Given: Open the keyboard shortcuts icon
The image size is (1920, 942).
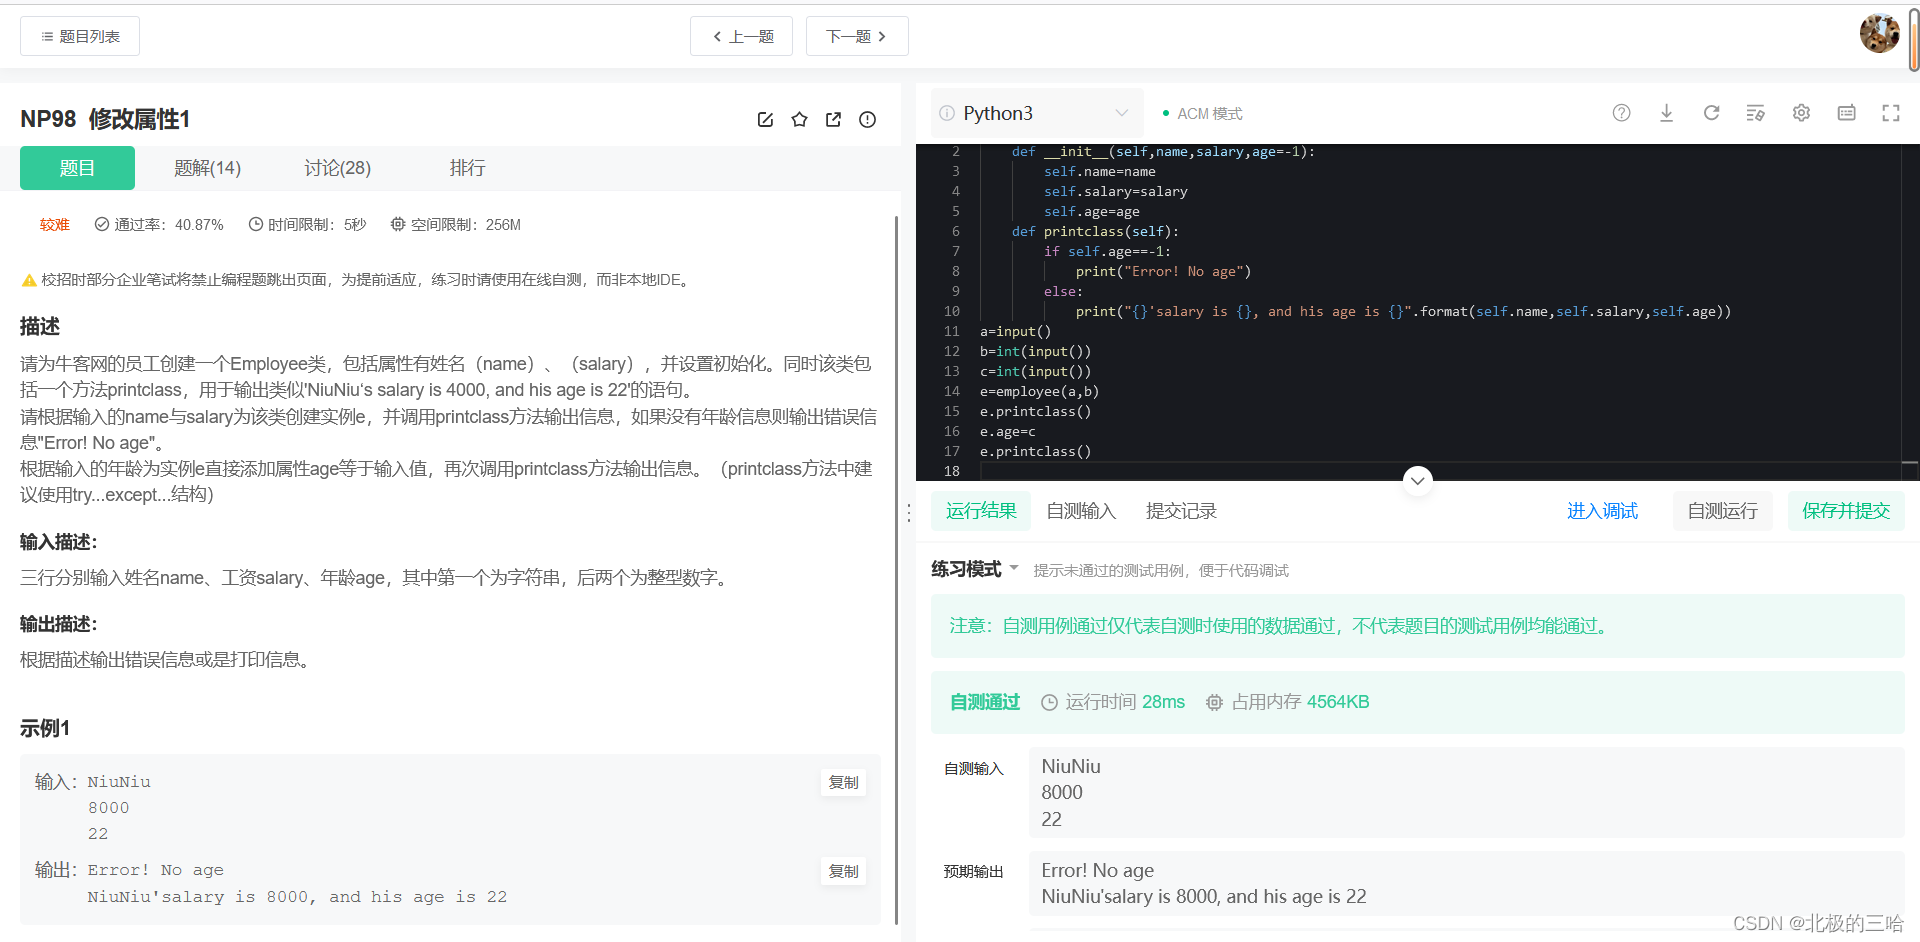Looking at the screenshot, I should [x=1845, y=113].
